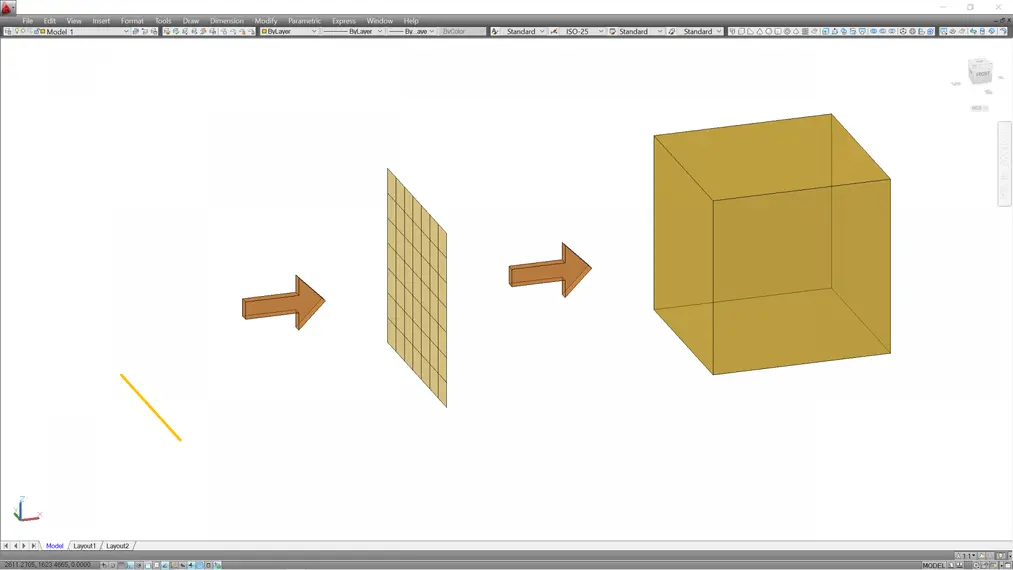Screen dimensions: 1013x570
Task: Select the yellow line object
Action: pyautogui.click(x=151, y=408)
